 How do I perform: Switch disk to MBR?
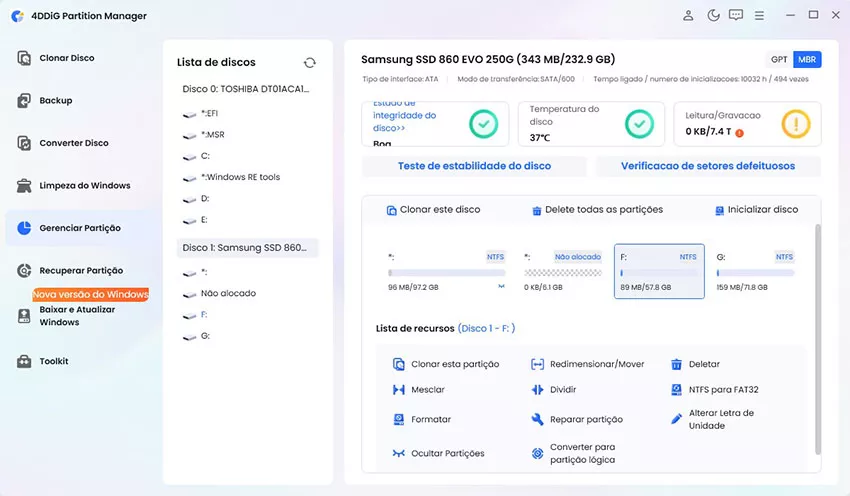click(x=807, y=60)
